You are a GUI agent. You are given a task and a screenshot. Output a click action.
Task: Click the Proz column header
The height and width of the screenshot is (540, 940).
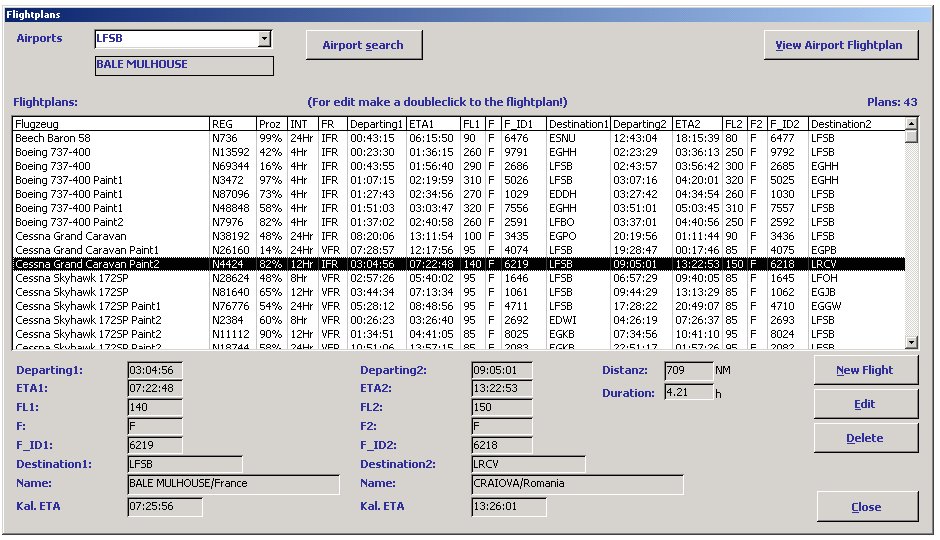pos(272,124)
